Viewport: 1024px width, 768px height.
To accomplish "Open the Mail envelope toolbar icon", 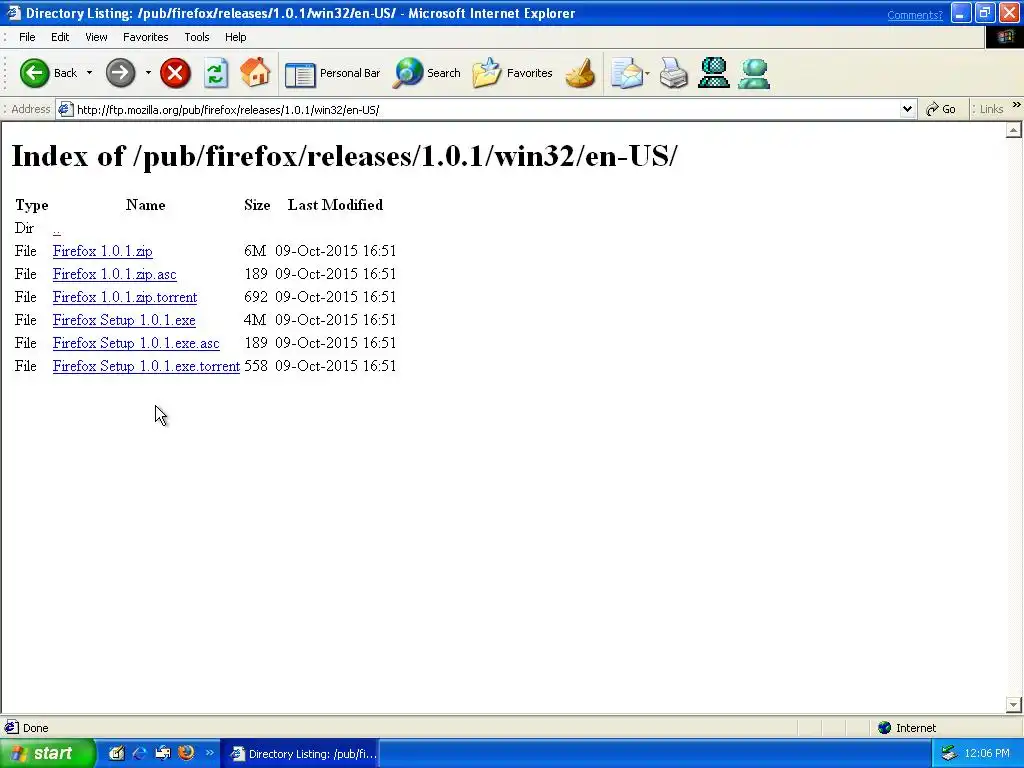I will [x=626, y=73].
